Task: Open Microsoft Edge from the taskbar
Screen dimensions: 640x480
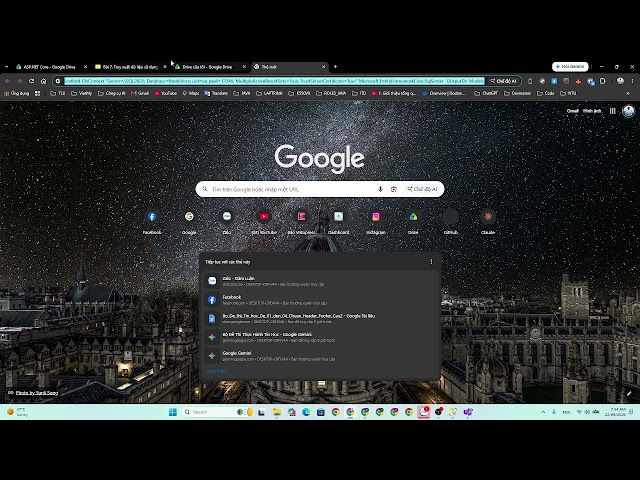Action: point(306,412)
